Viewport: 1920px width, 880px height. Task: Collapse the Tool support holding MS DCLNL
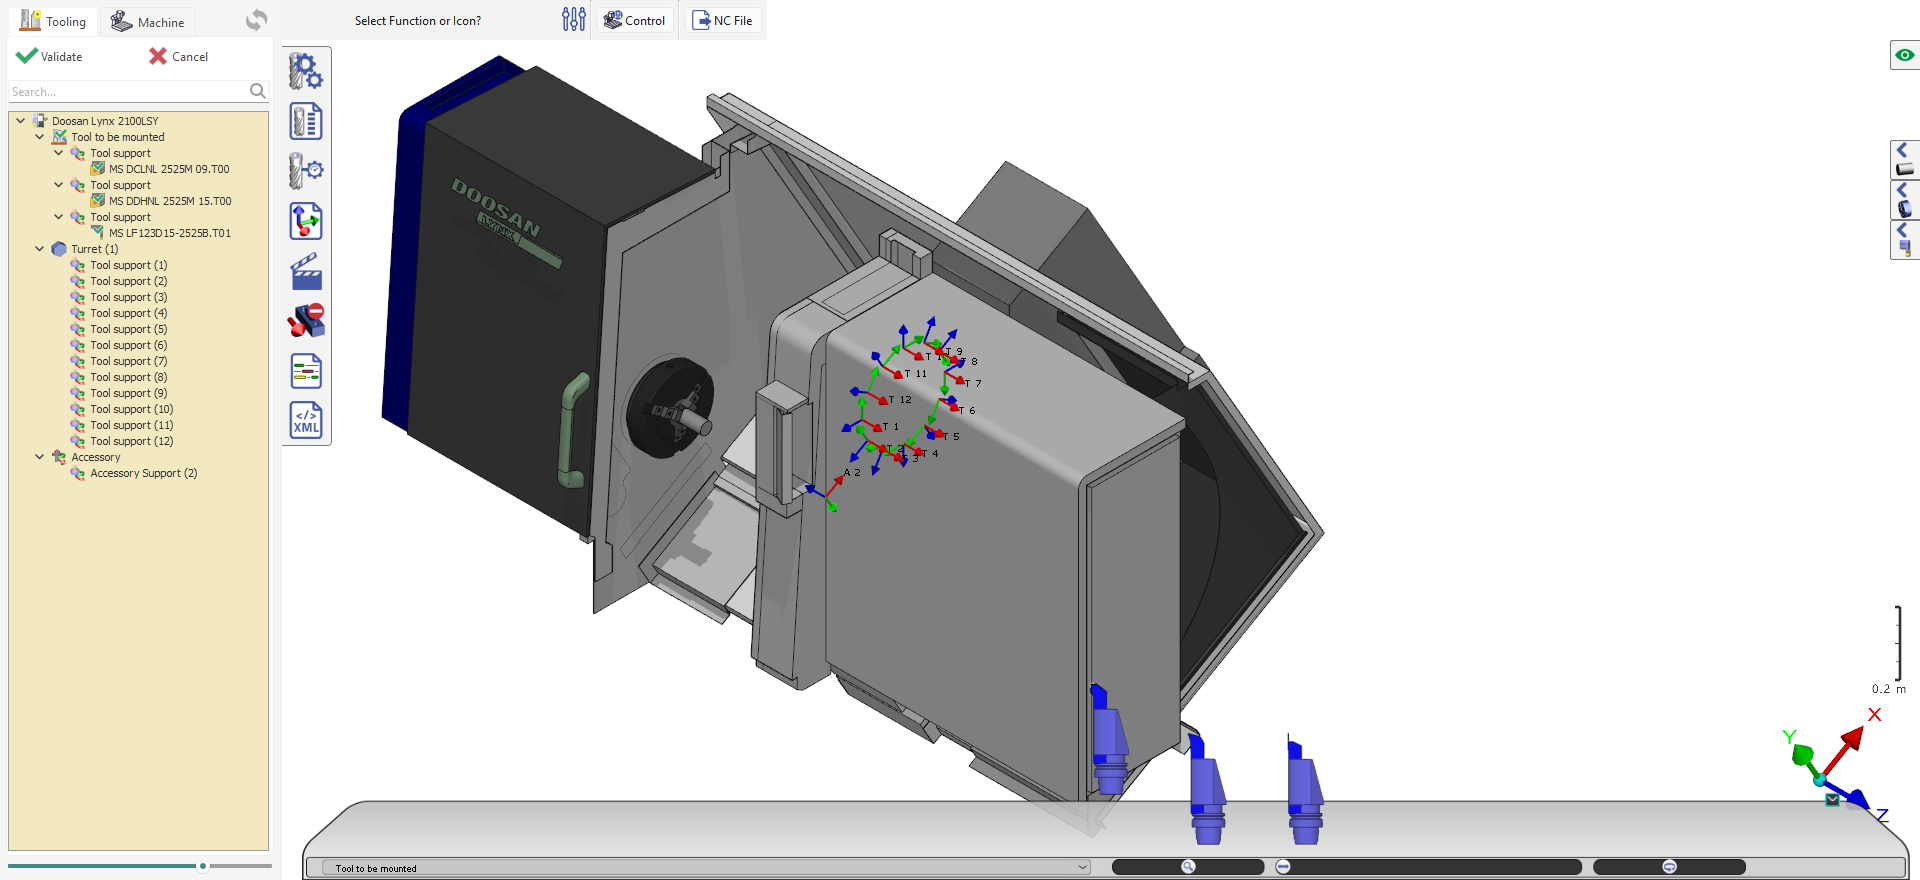[x=59, y=153]
